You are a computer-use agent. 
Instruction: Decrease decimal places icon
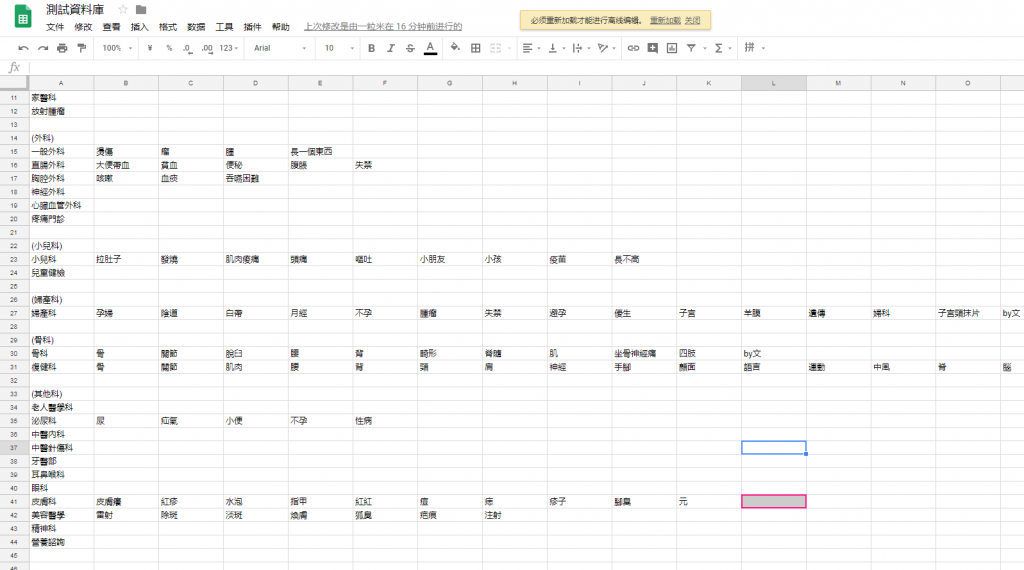pos(187,48)
